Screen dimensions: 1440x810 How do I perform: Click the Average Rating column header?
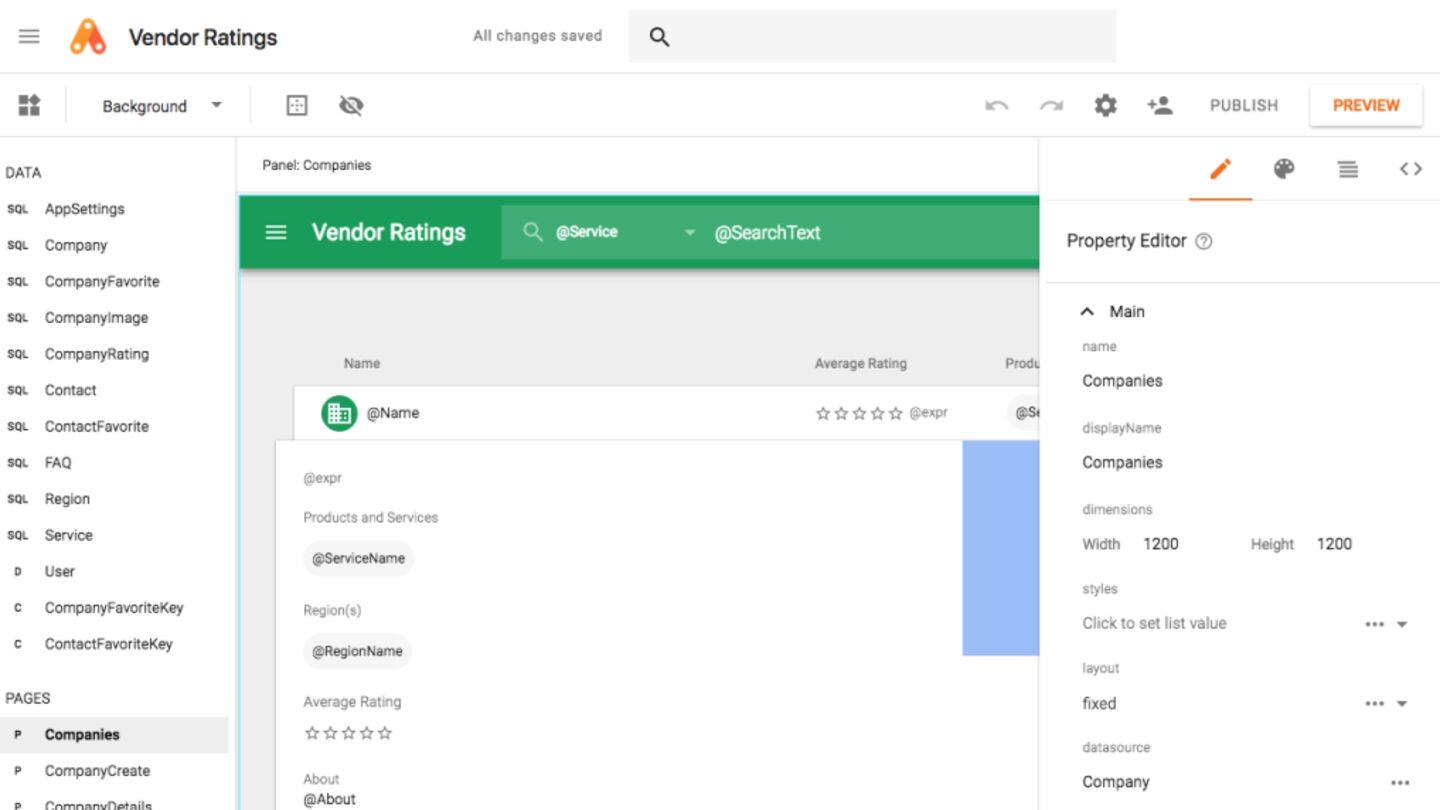point(861,364)
